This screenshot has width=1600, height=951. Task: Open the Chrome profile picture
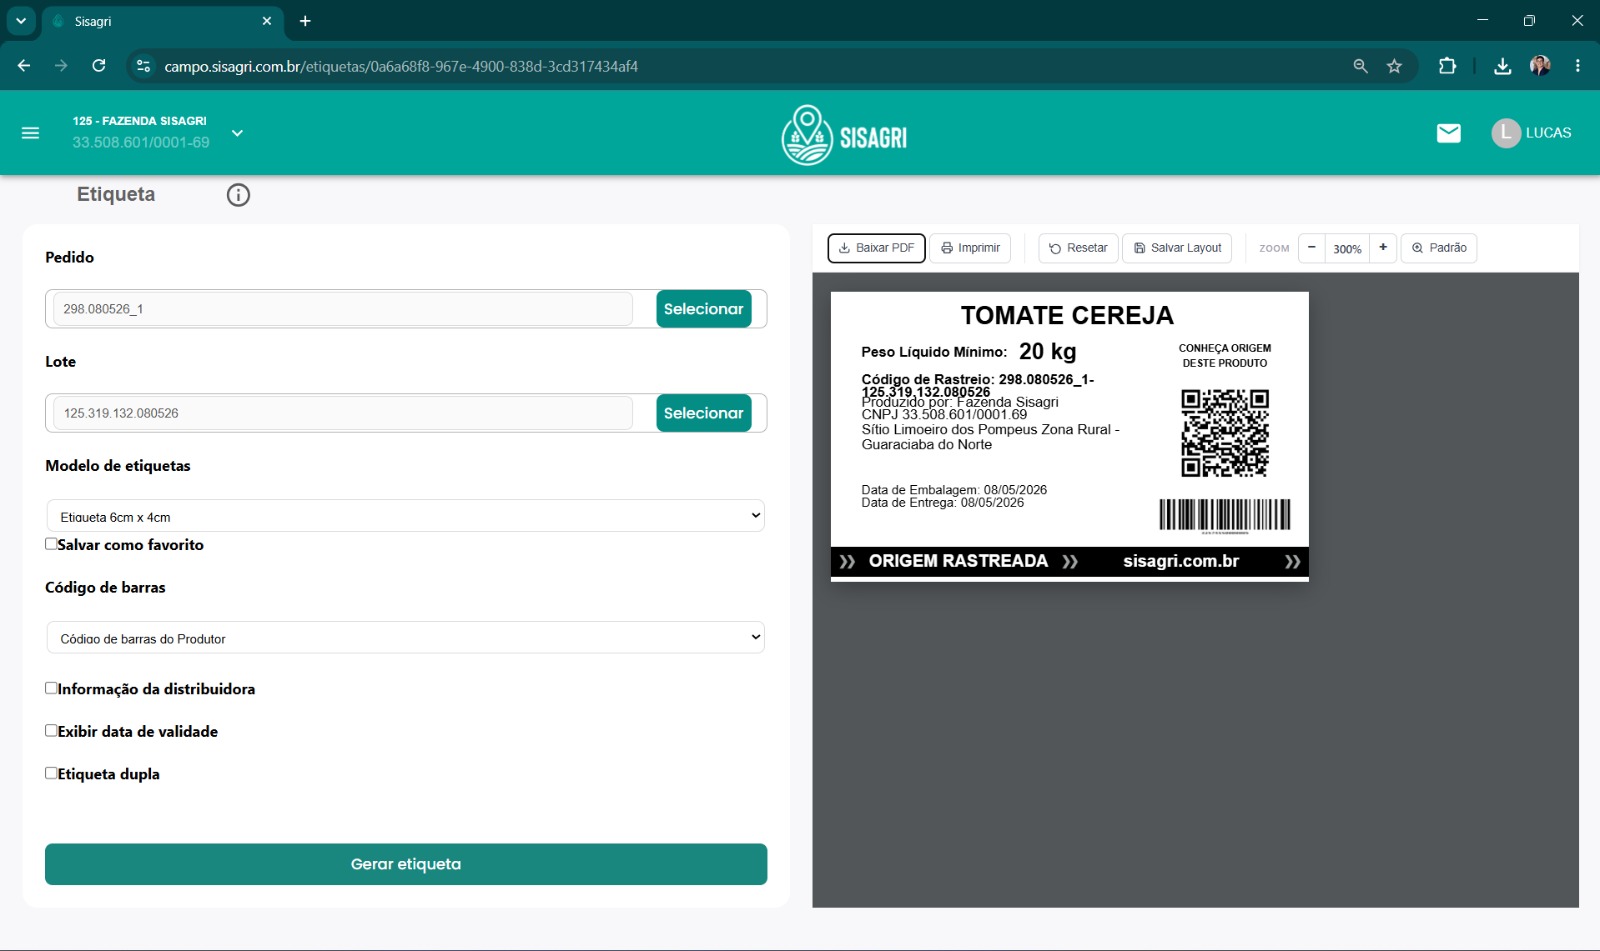(1540, 66)
